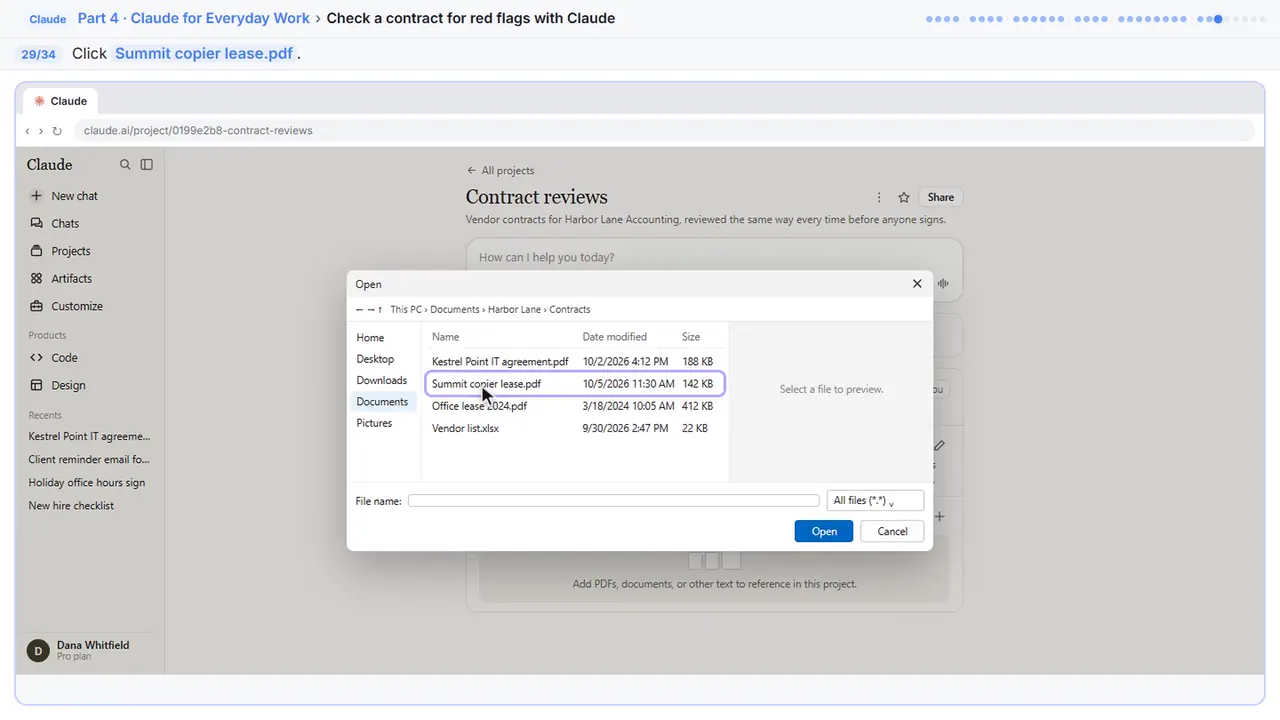Select Vendor list.xlsx file
This screenshot has width=1280, height=720.
[x=575, y=428]
